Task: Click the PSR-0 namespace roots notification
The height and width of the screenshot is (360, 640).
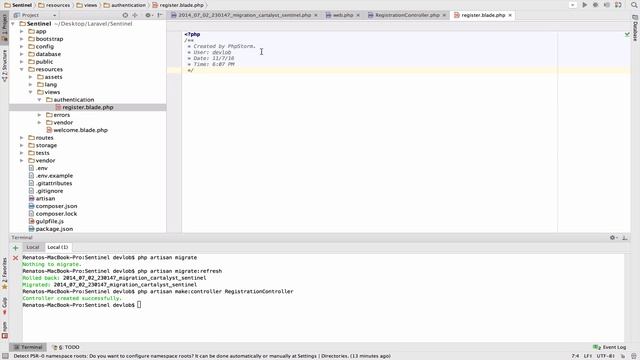Action: coord(202,356)
